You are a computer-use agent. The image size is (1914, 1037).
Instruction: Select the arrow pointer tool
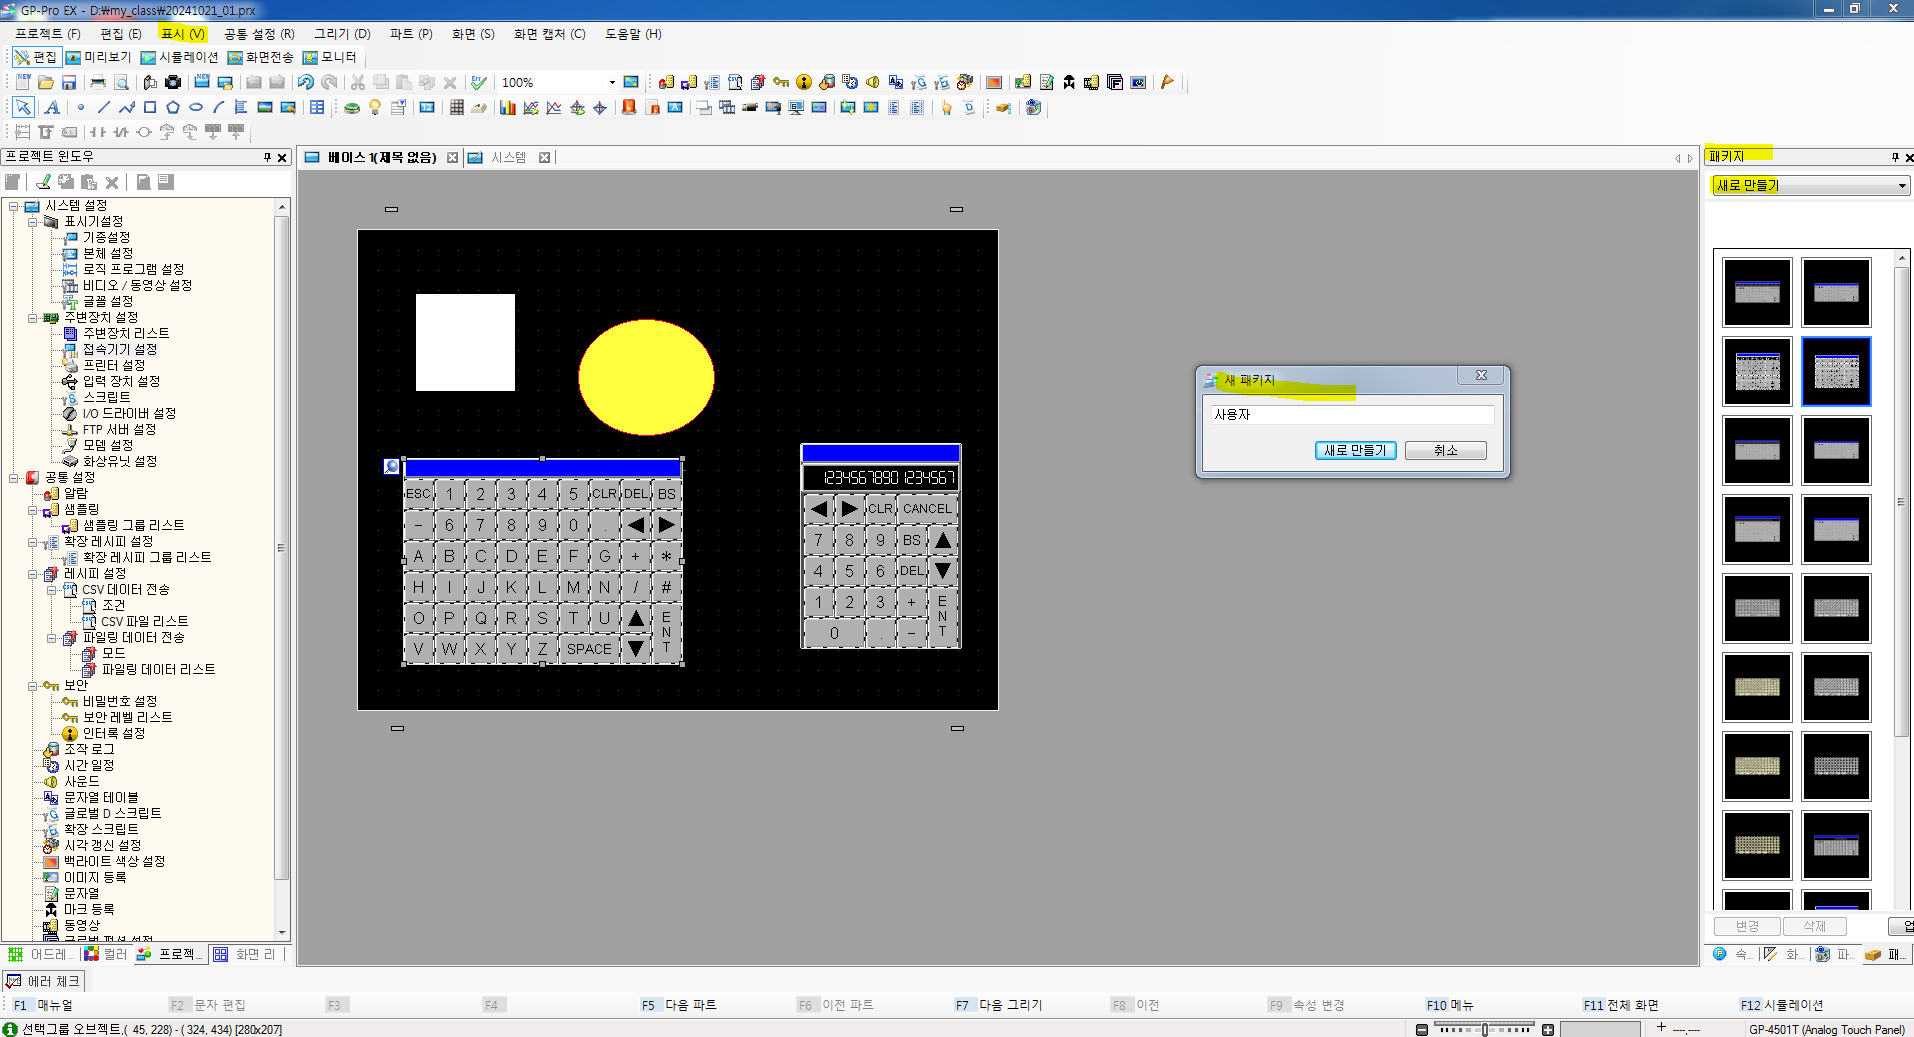(23, 107)
